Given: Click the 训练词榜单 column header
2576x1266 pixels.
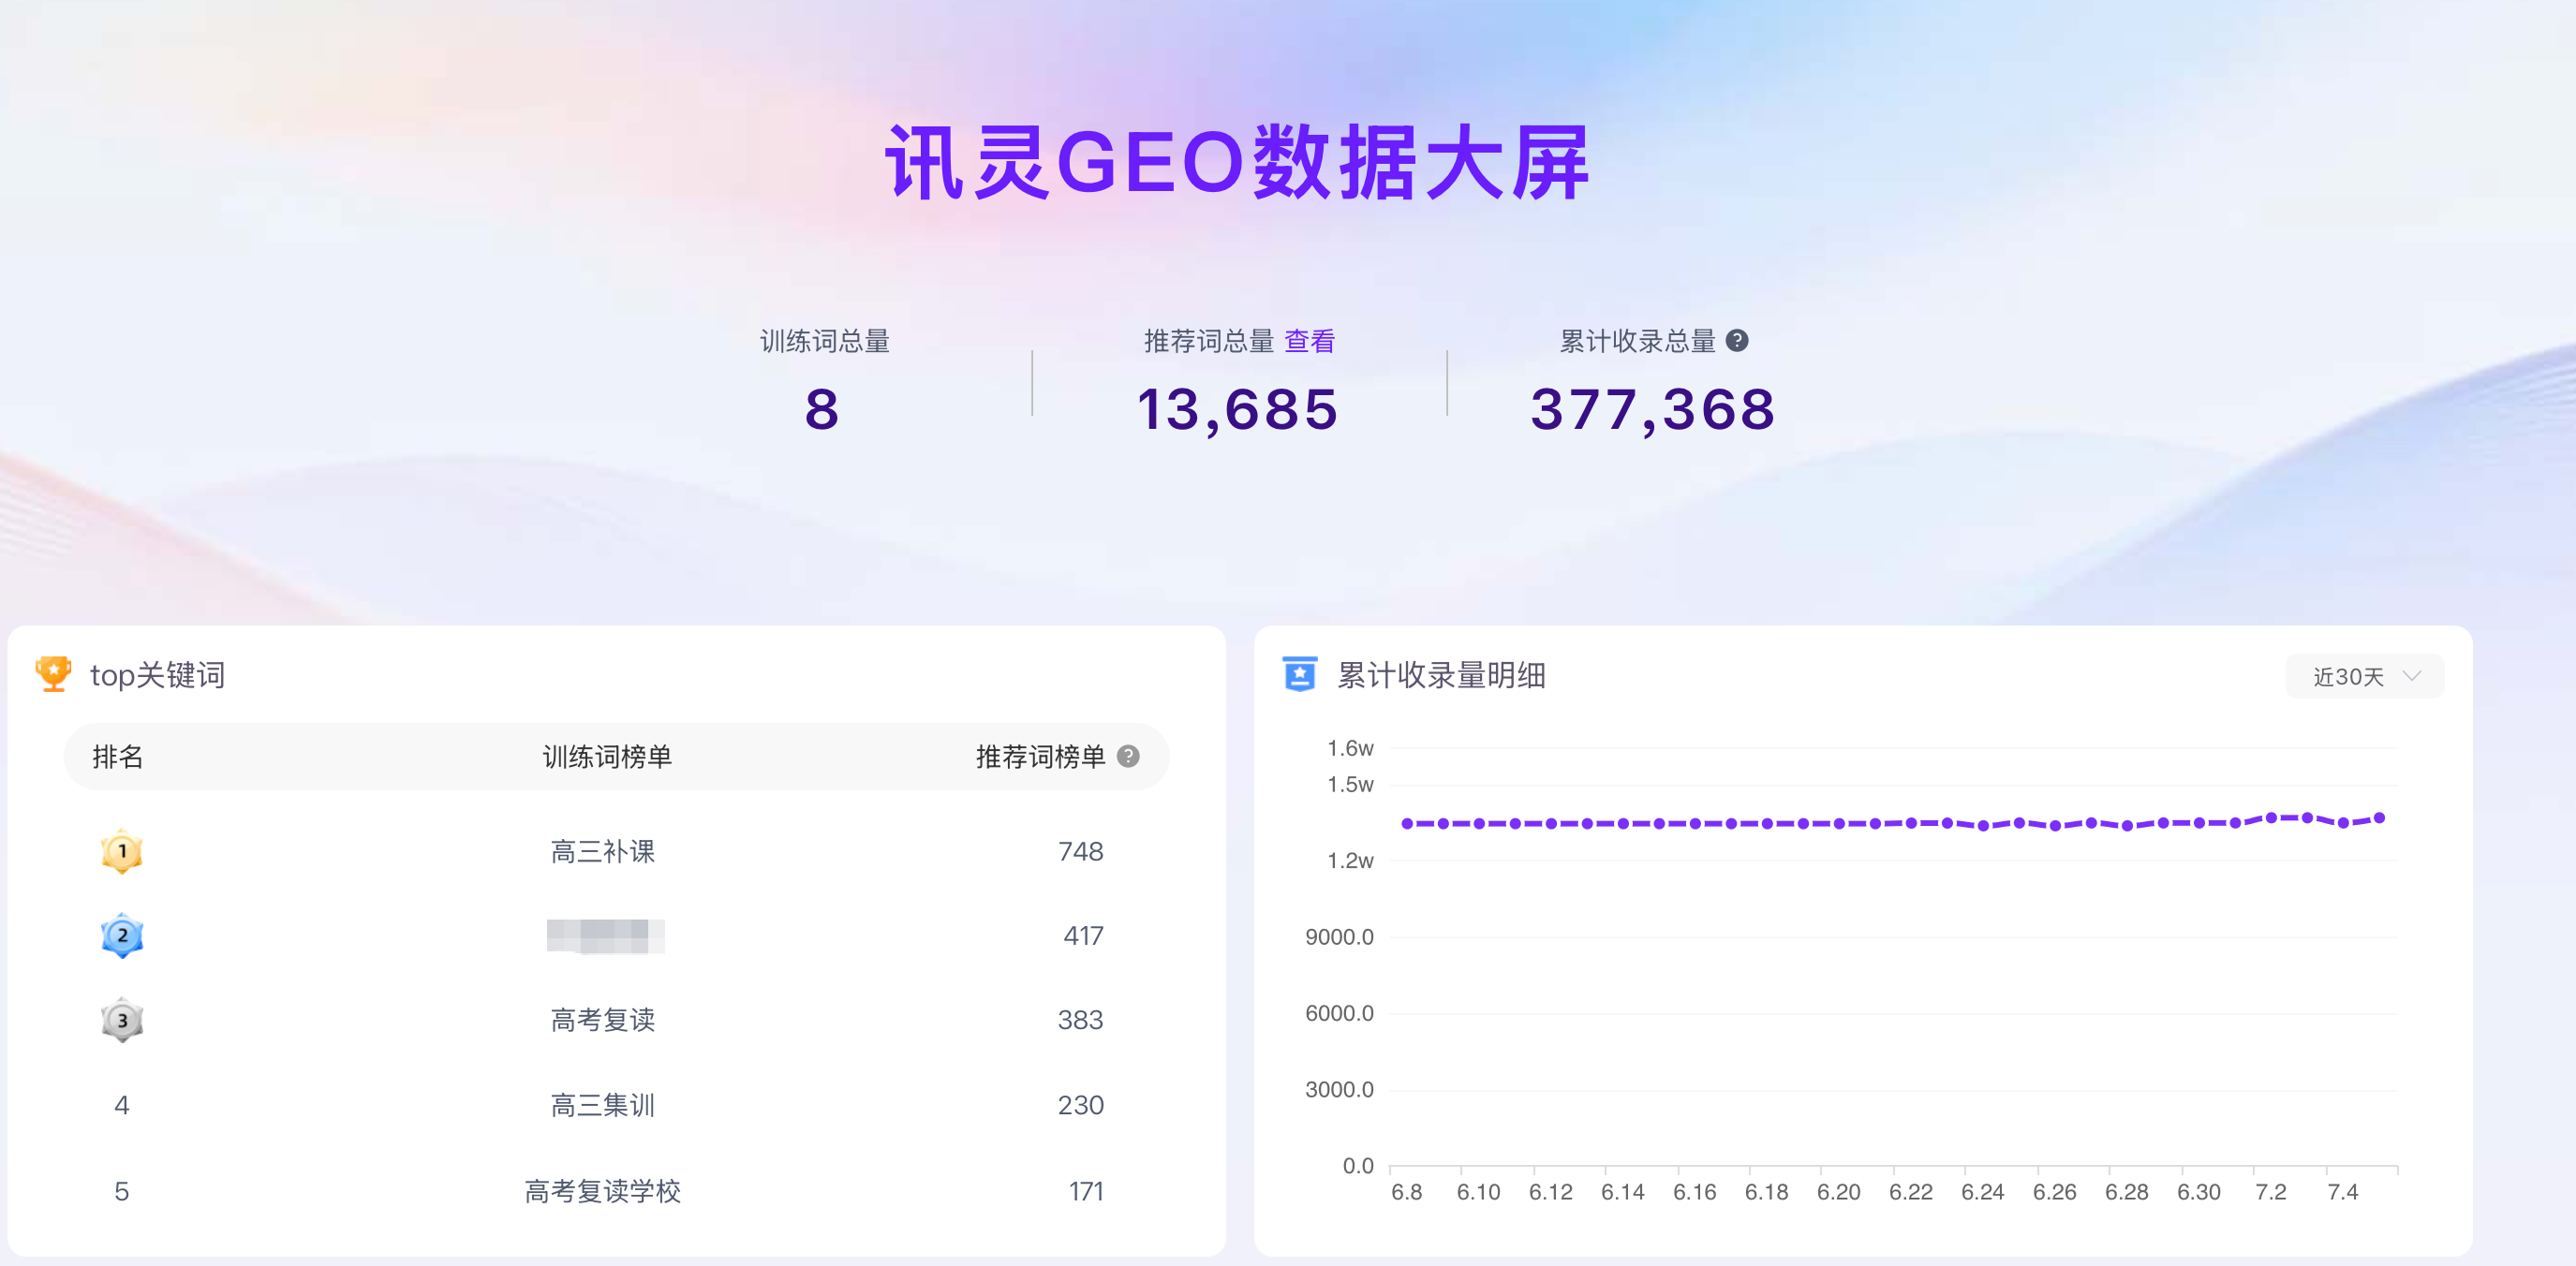Looking at the screenshot, I should pos(607,757).
